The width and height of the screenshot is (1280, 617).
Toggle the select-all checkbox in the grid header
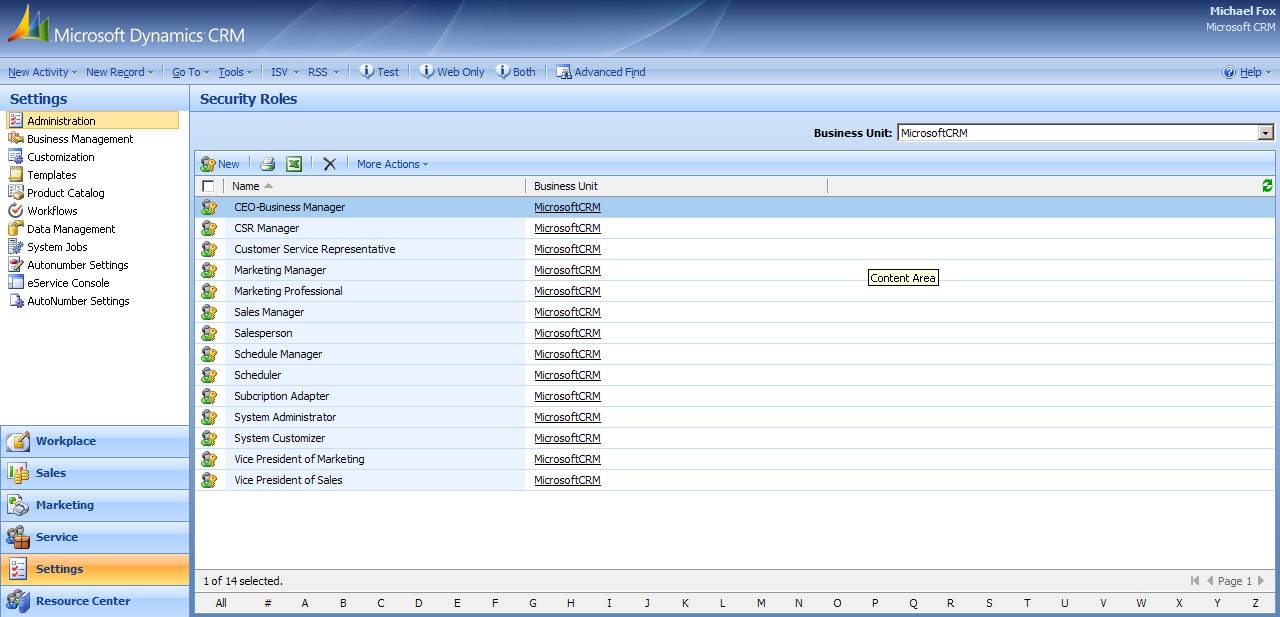(x=208, y=186)
